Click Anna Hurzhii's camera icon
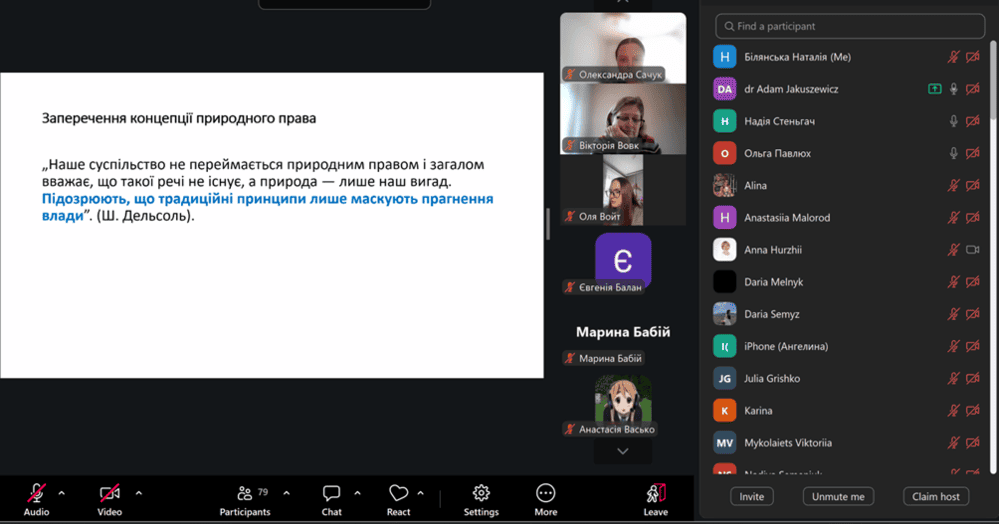 point(972,250)
